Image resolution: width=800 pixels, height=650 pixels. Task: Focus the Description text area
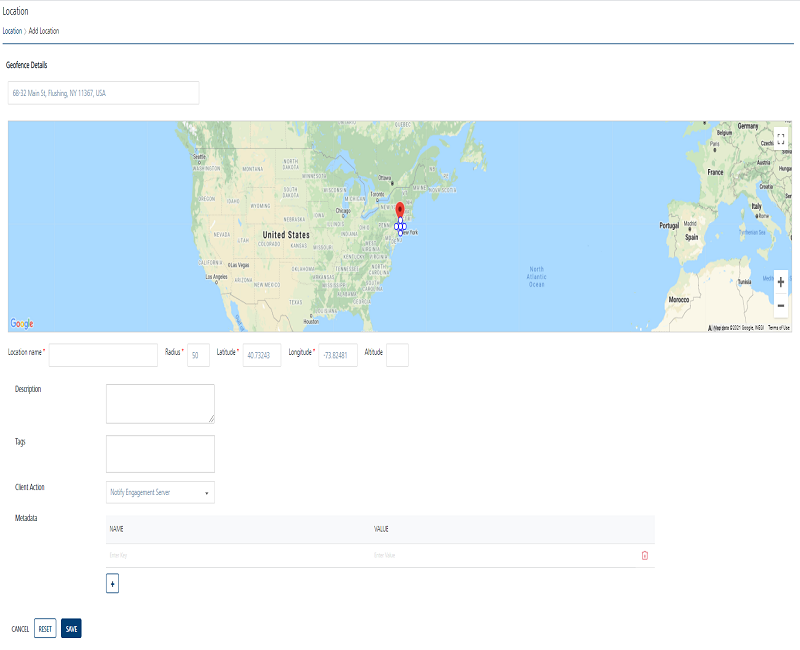(160, 404)
